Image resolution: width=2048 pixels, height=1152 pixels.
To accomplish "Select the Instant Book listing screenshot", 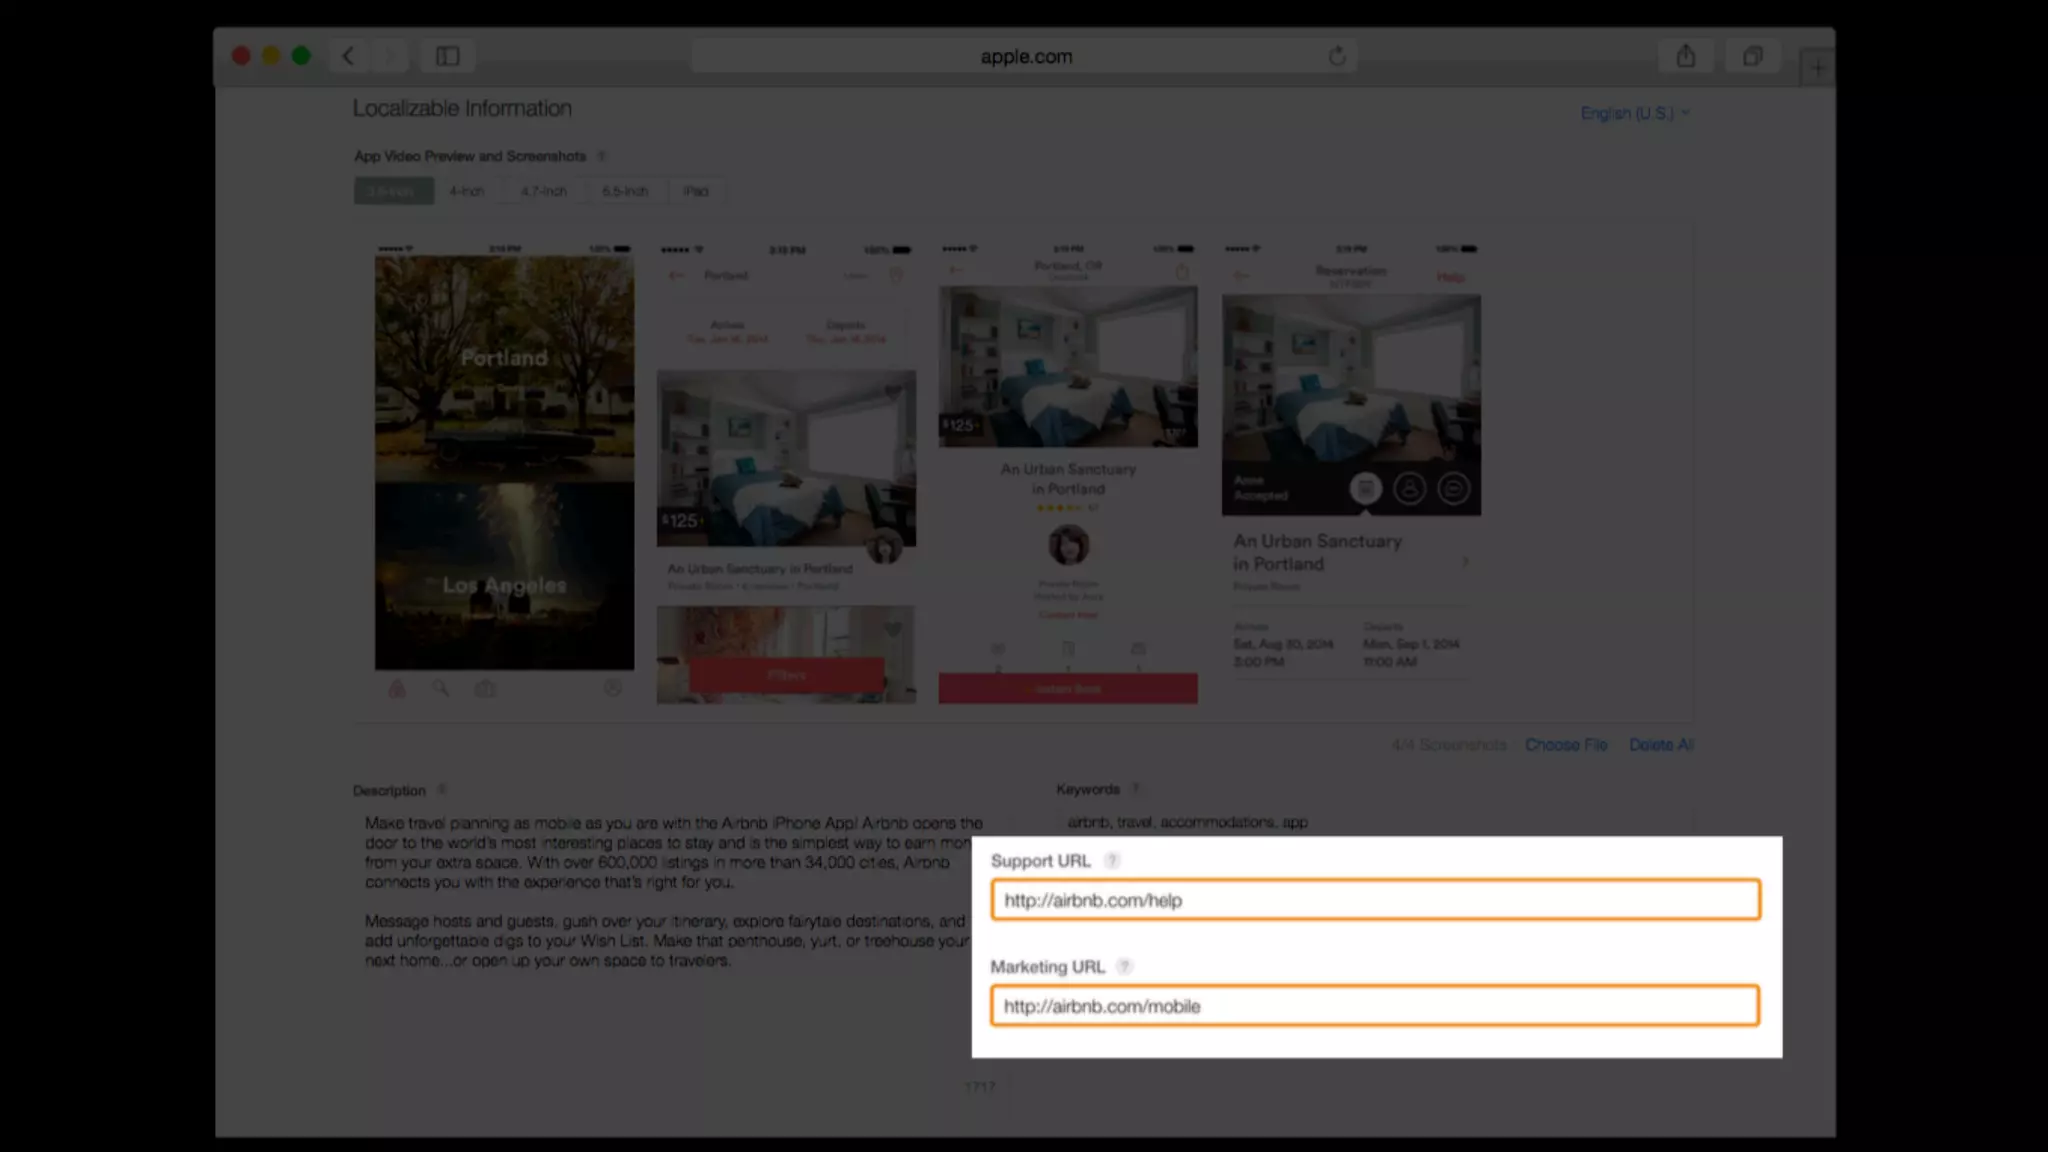I will click(x=1068, y=473).
